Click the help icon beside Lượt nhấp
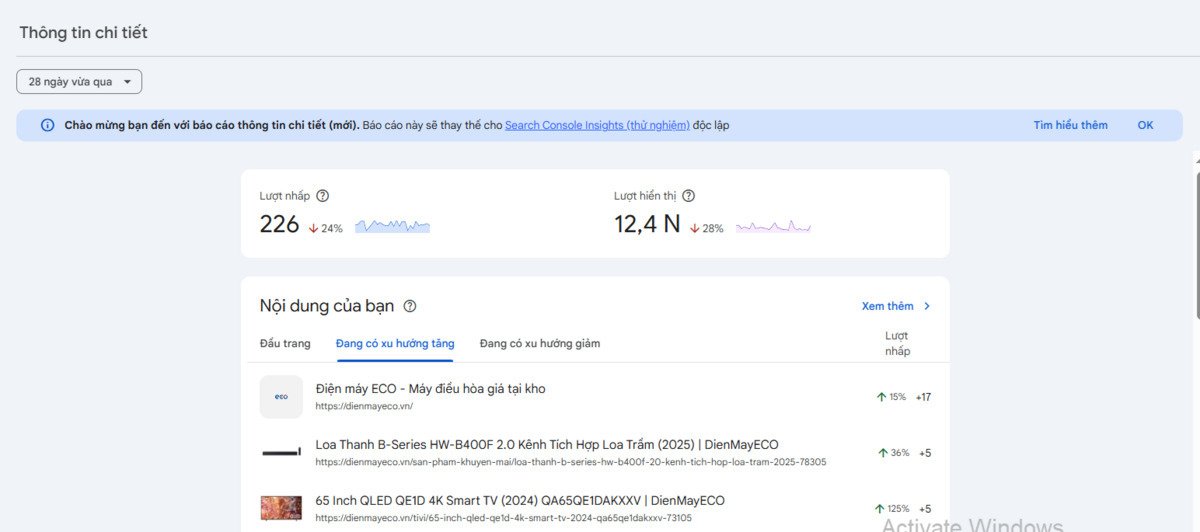The image size is (1200, 532). click(322, 196)
